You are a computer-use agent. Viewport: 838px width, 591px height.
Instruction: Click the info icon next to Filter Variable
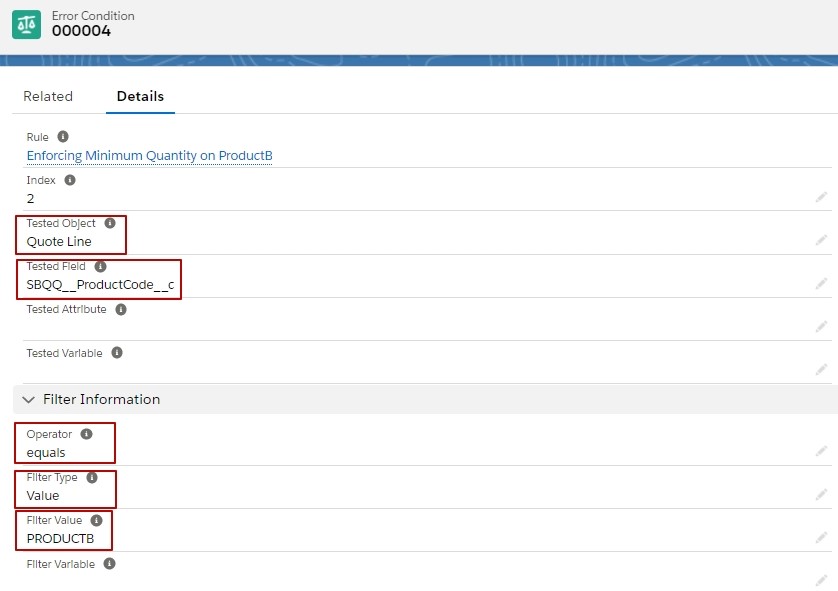click(x=110, y=564)
